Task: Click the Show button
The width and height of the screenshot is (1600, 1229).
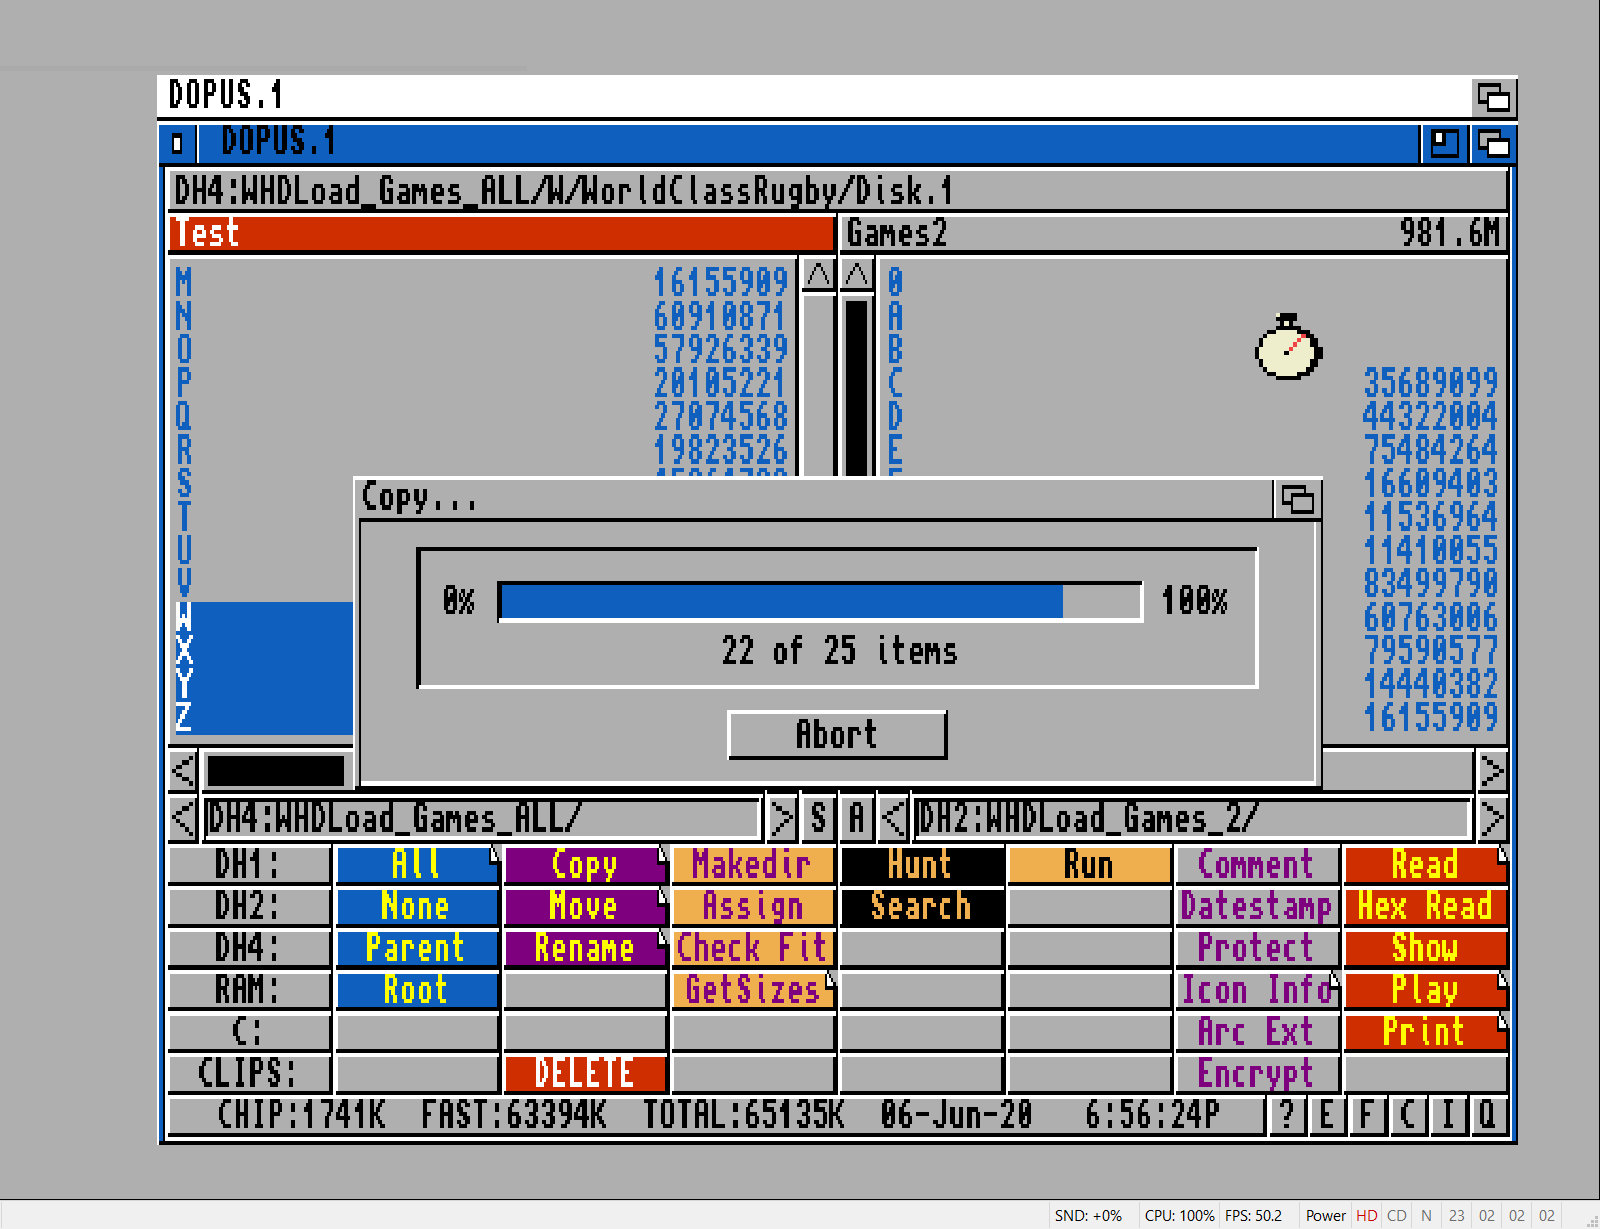Action: [x=1425, y=948]
